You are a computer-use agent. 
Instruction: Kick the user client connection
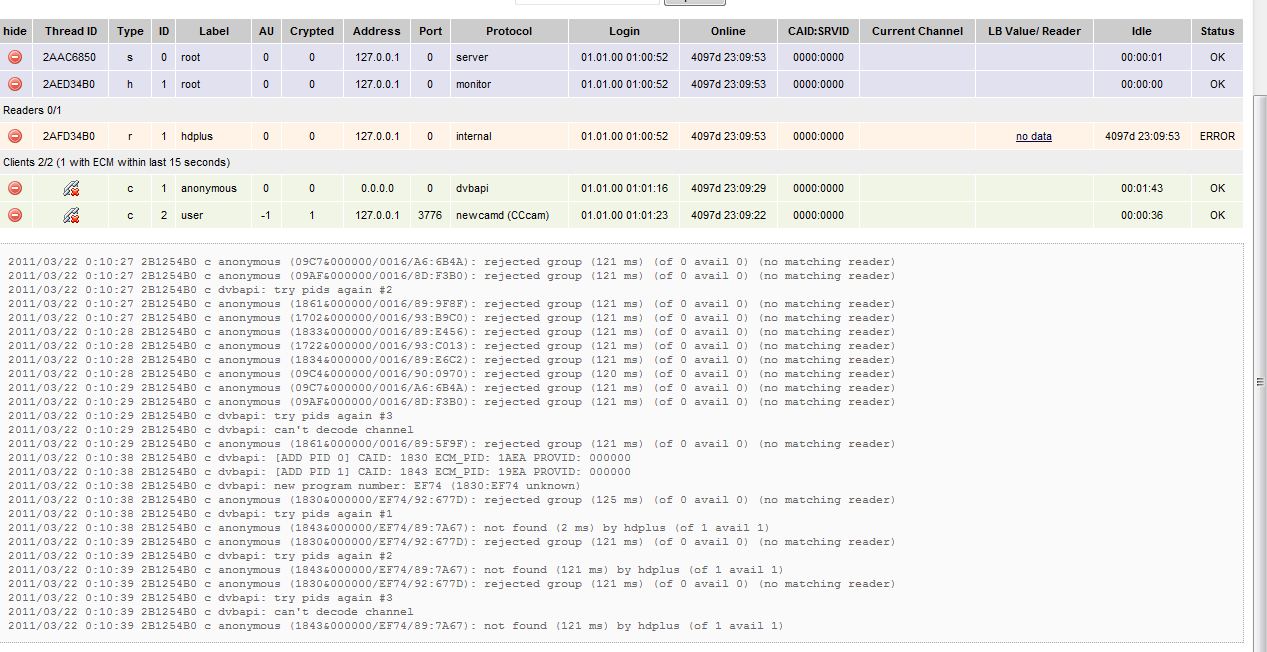[70, 215]
